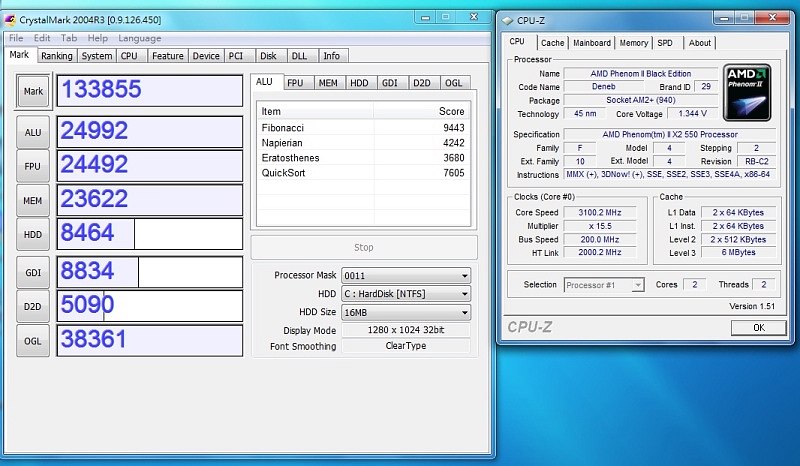800x466 pixels.
Task: Switch to the Feature tab
Action: 167,56
